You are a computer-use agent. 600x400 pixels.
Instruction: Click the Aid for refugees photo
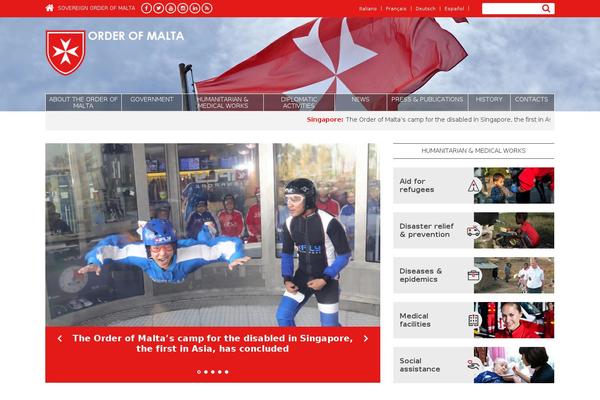pos(514,186)
